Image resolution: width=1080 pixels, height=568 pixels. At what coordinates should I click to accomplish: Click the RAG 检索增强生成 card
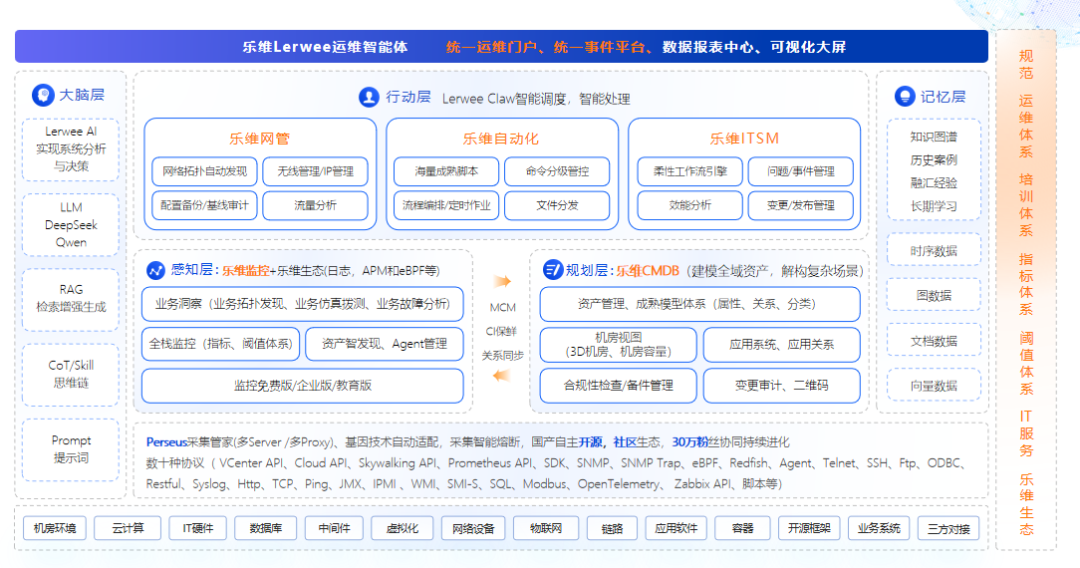pyautogui.click(x=71, y=299)
